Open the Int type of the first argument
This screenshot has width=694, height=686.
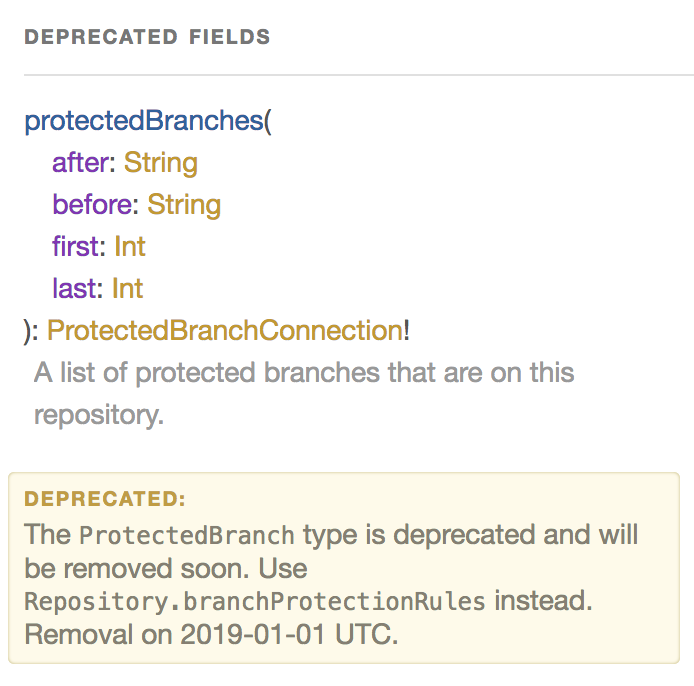[x=130, y=247]
